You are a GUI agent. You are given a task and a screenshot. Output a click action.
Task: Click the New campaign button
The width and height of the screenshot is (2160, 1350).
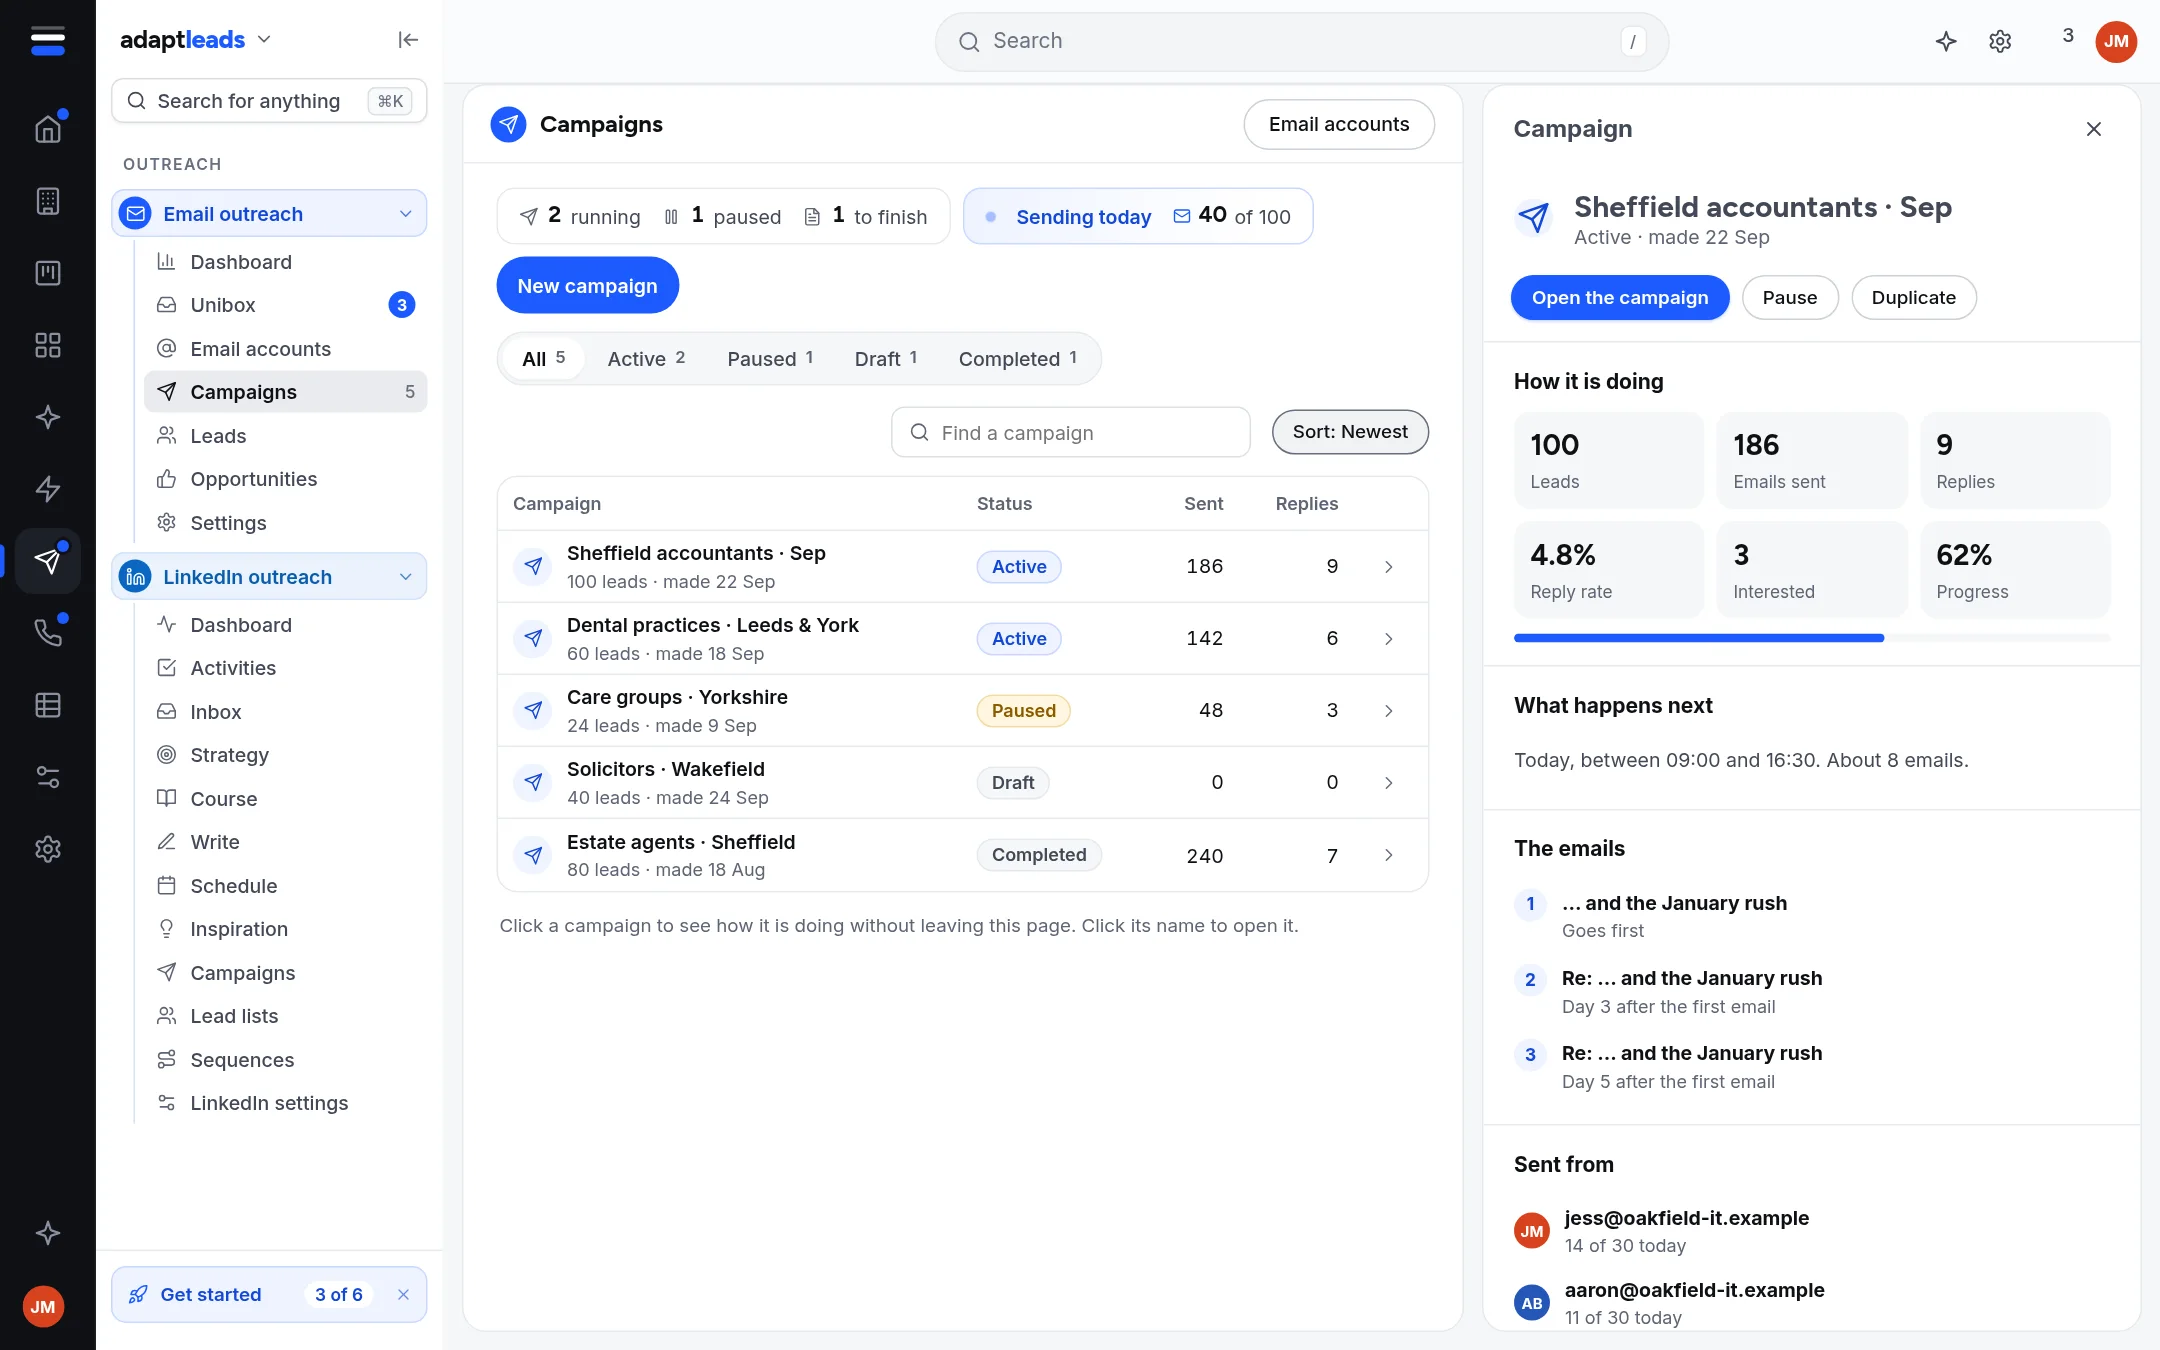[x=588, y=286]
